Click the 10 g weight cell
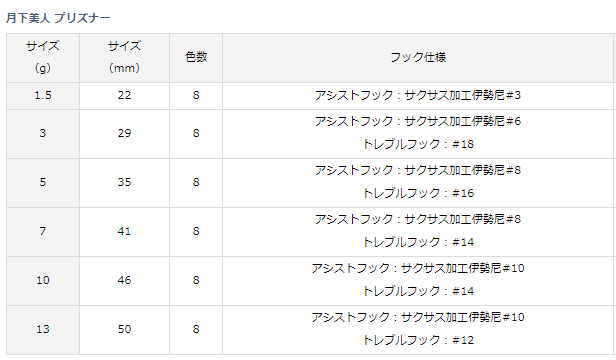The width and height of the screenshot is (616, 360). pos(43,281)
